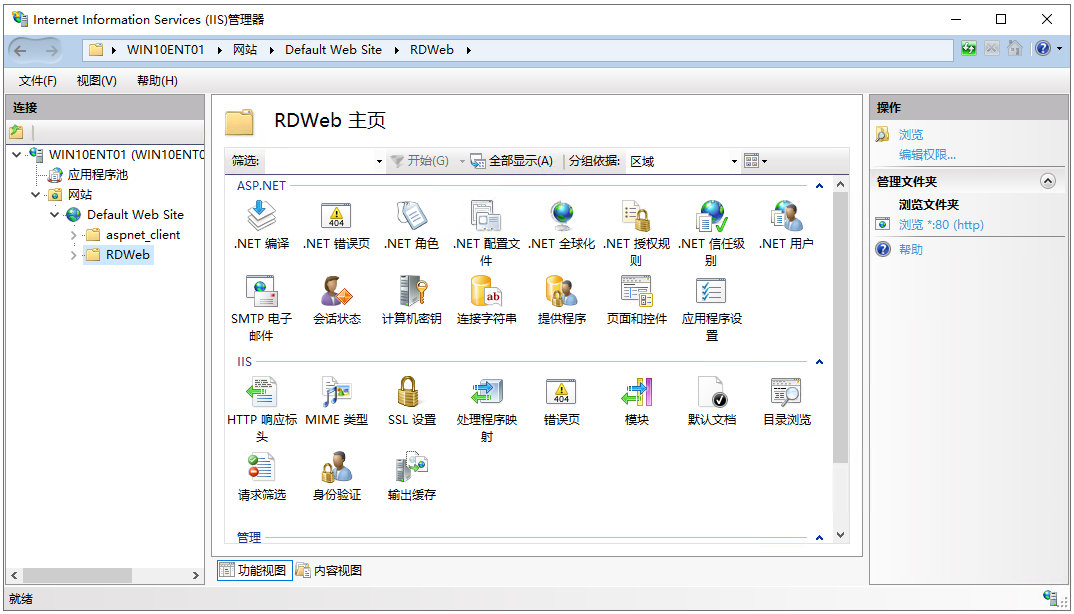This screenshot has width=1074, height=614.
Task: Click the 编辑权限... link
Action: 927,155
